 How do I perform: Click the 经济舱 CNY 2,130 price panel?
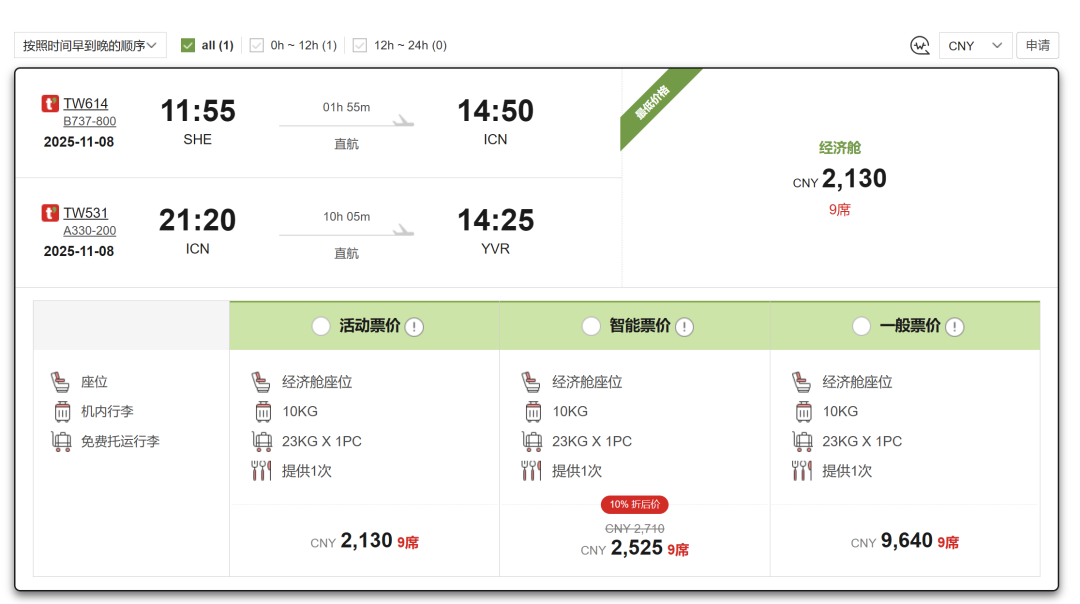click(x=839, y=178)
